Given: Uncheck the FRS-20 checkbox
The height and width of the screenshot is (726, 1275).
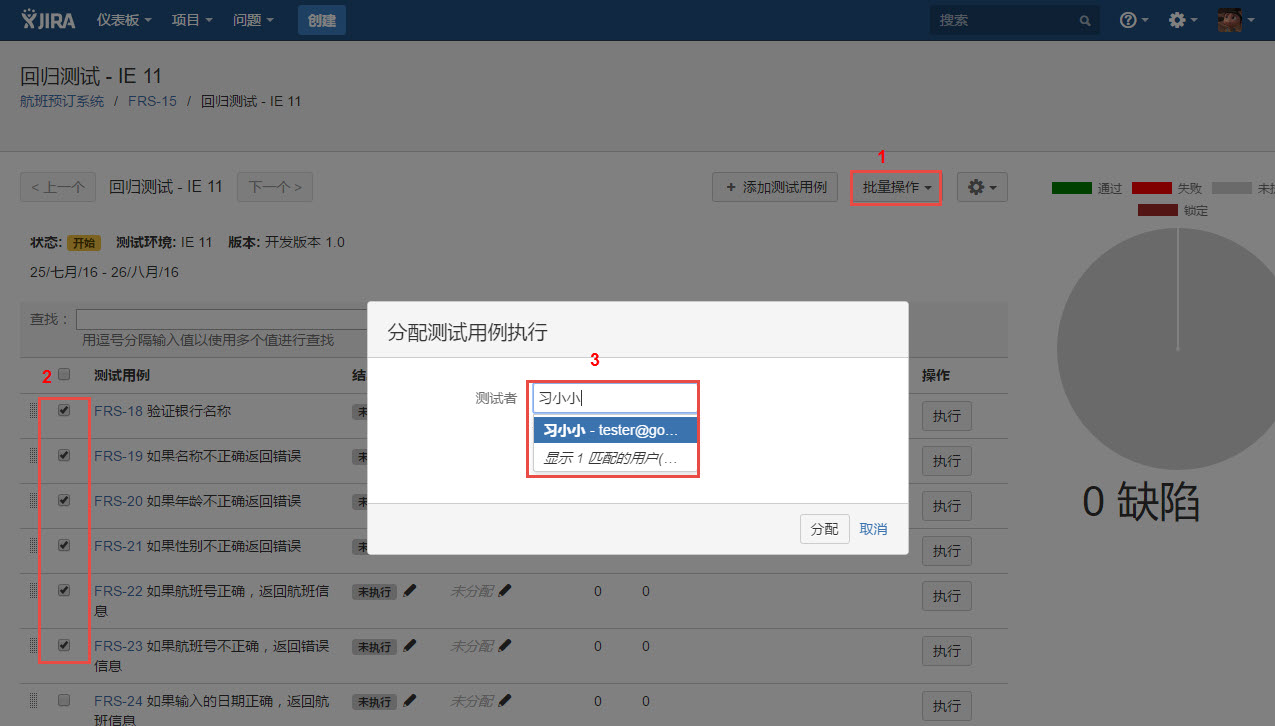Looking at the screenshot, I should point(64,500).
